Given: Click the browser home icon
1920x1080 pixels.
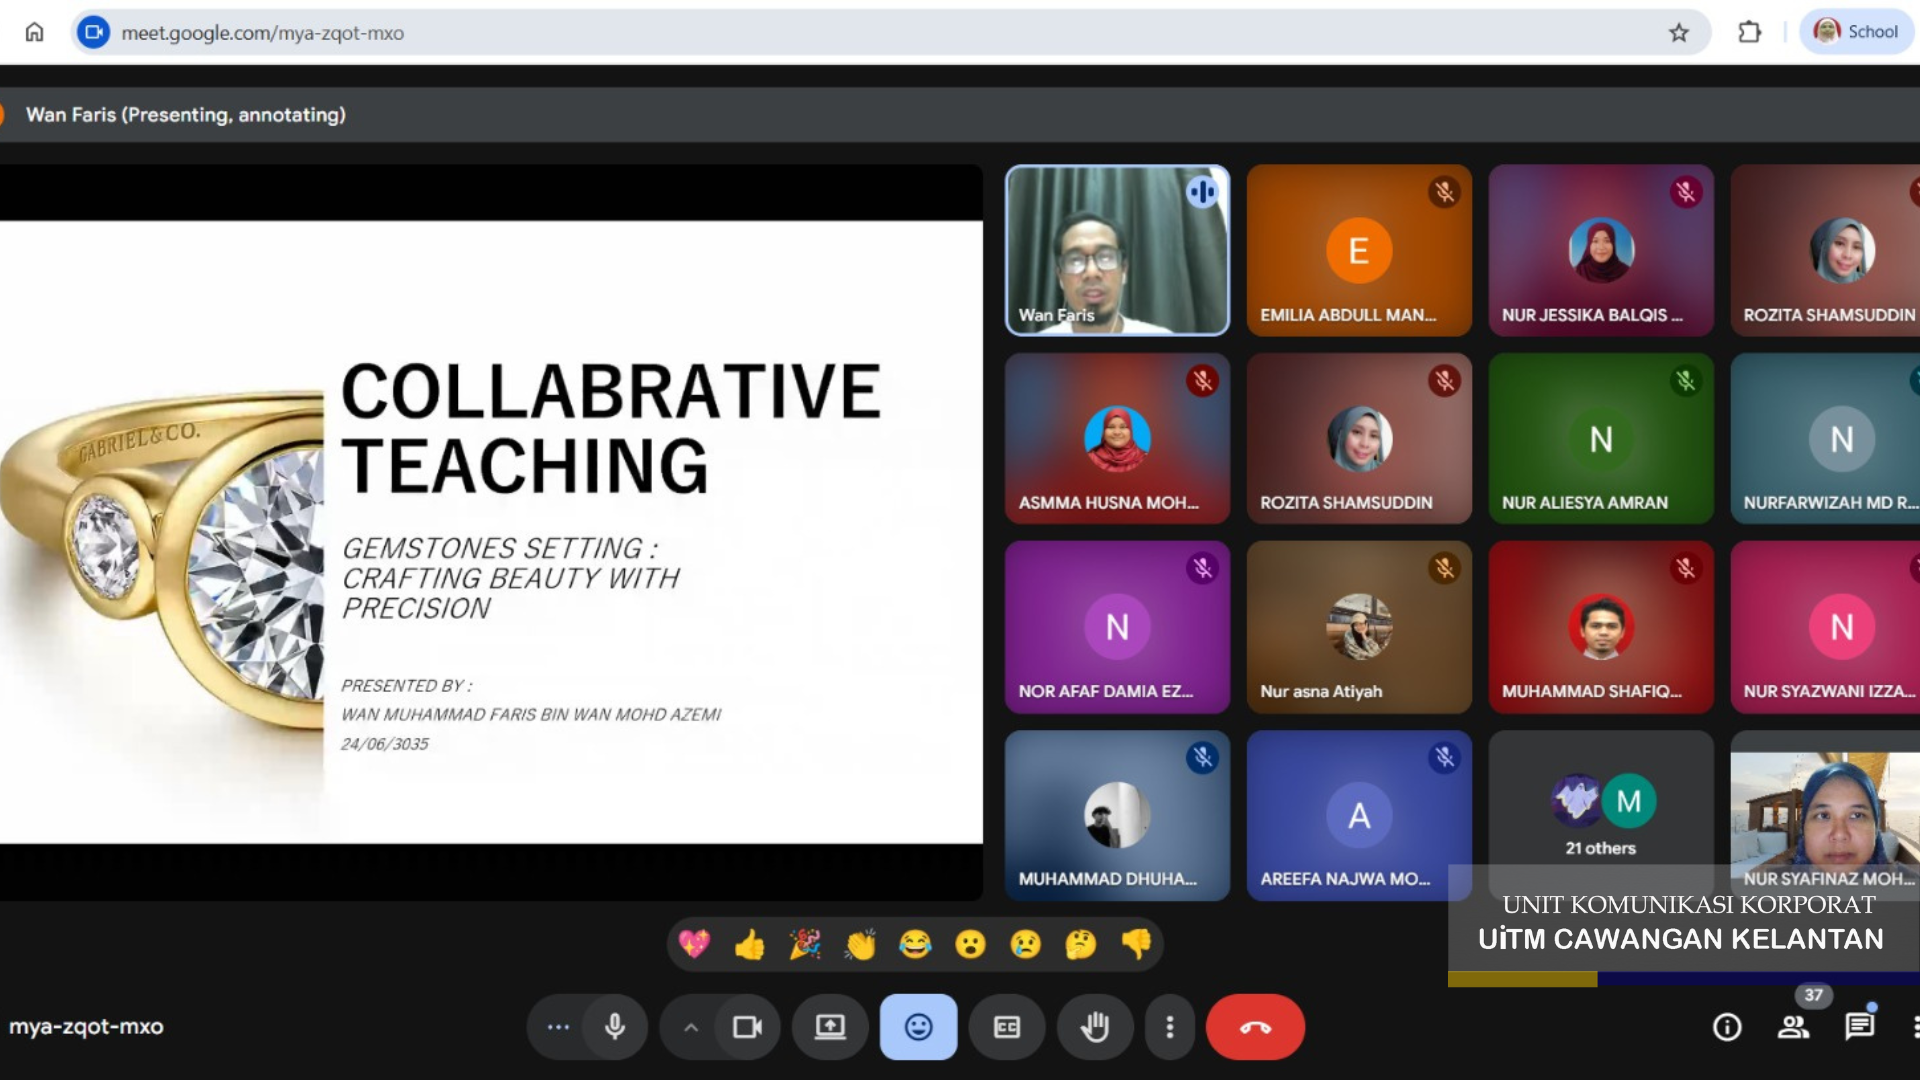Looking at the screenshot, I should click(34, 32).
